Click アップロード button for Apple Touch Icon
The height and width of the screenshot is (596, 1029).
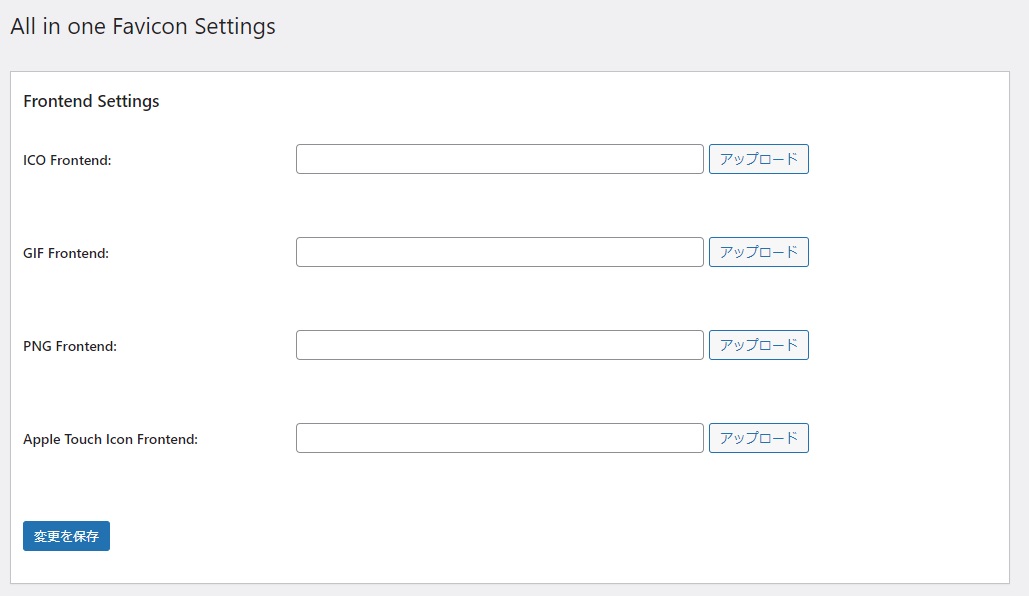759,438
